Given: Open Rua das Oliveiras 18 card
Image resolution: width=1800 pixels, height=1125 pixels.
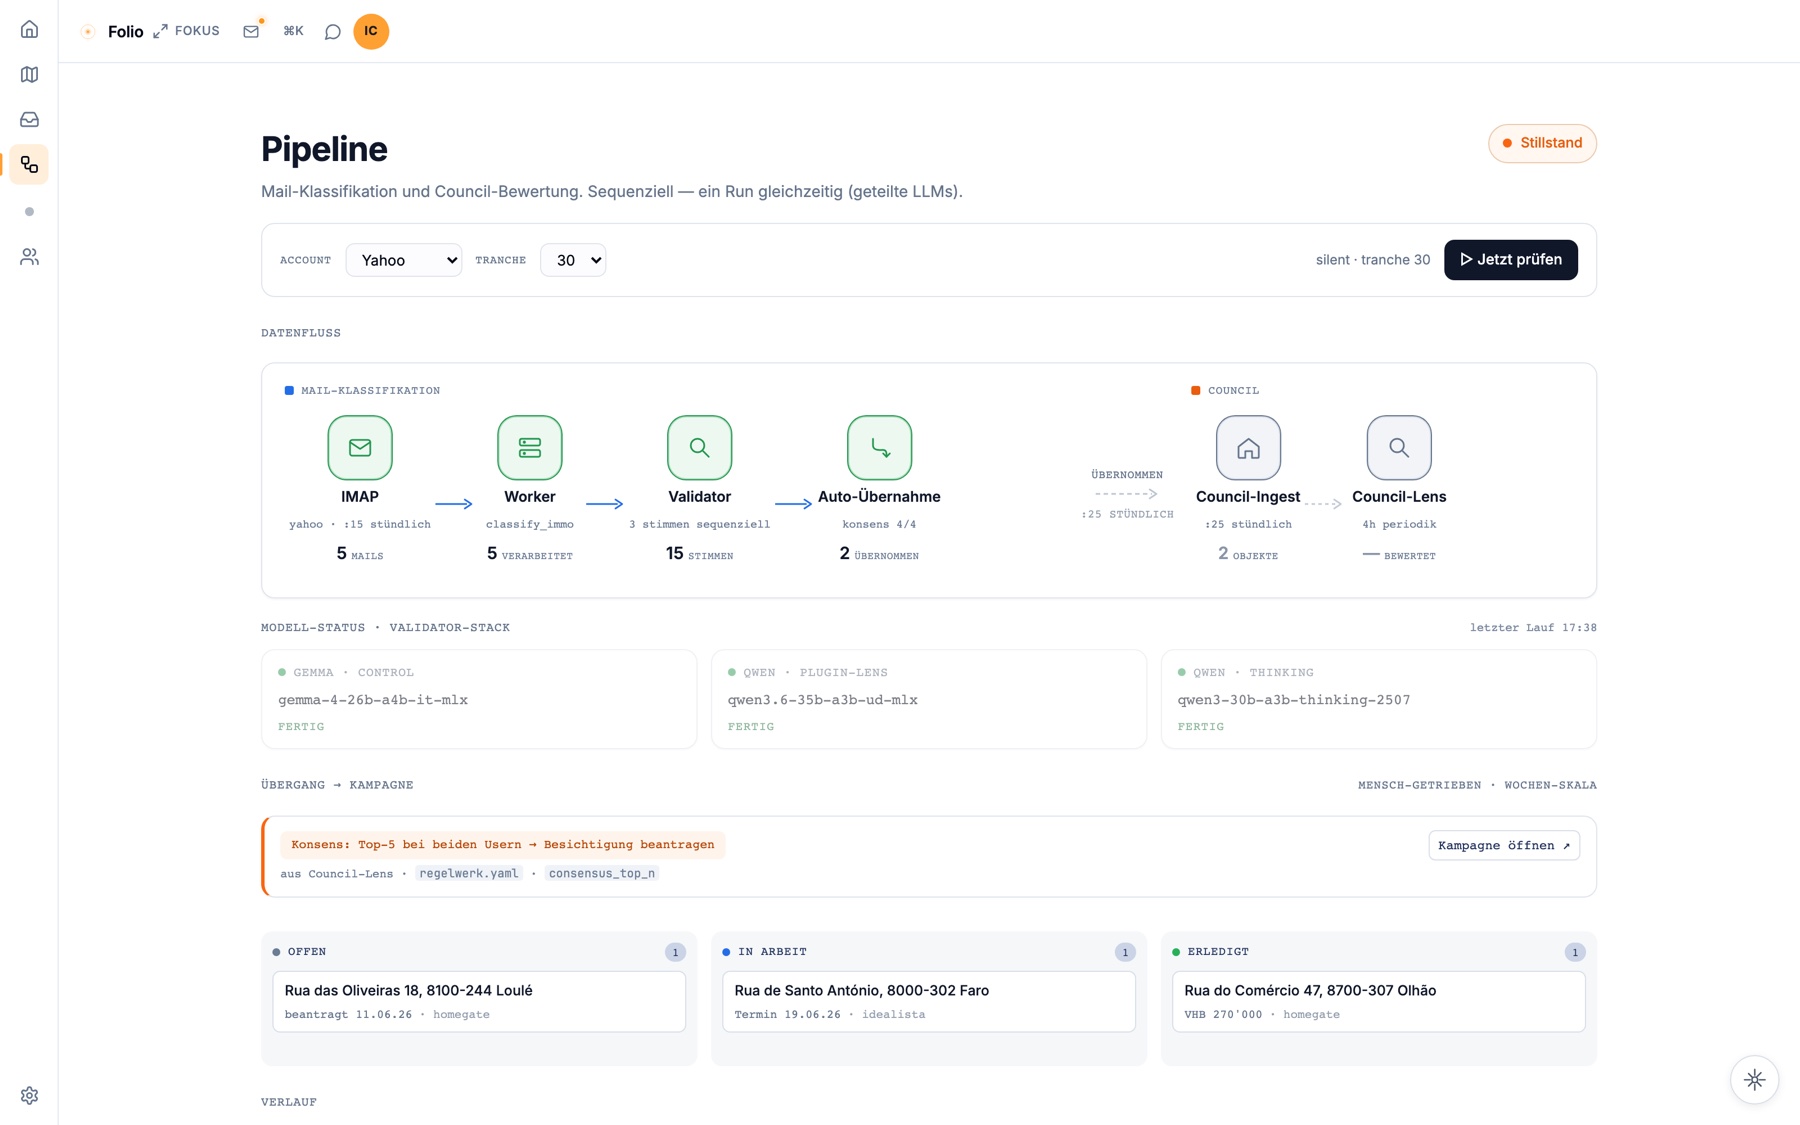Looking at the screenshot, I should [x=479, y=1001].
